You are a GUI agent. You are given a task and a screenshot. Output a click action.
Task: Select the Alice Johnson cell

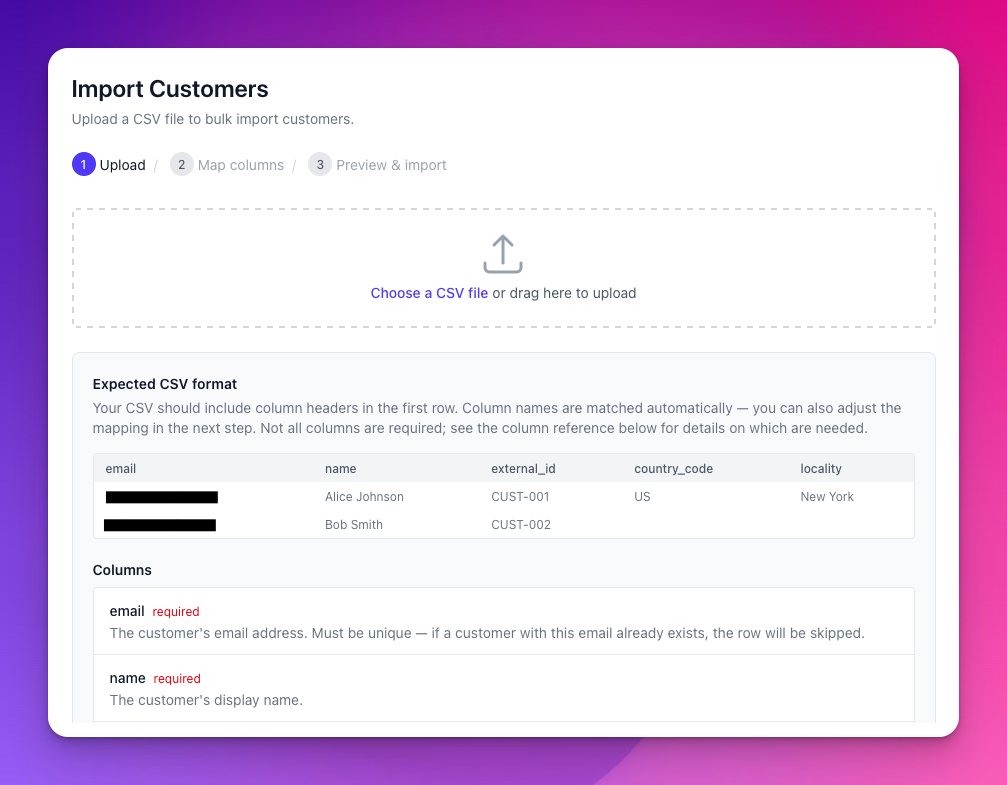(x=364, y=497)
